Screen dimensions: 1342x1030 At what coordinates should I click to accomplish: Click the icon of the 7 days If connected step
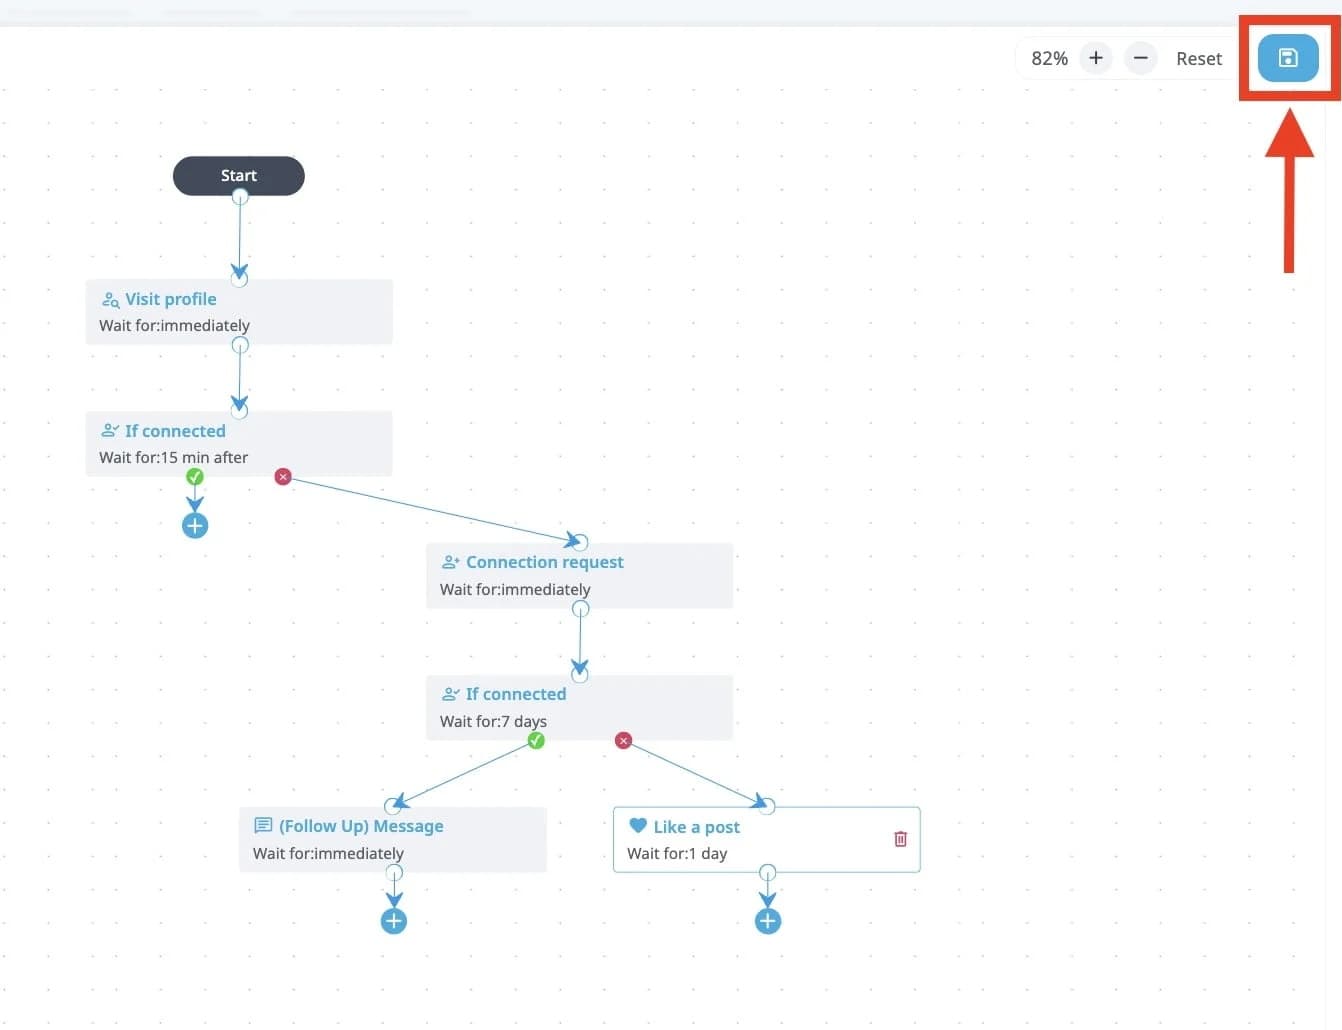(x=451, y=694)
